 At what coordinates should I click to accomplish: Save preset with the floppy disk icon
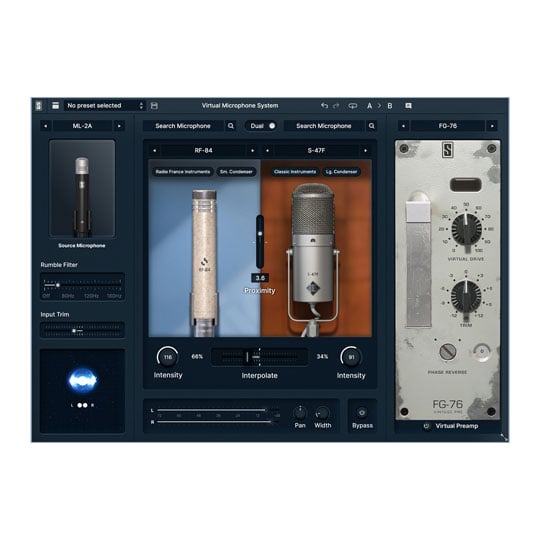154,106
